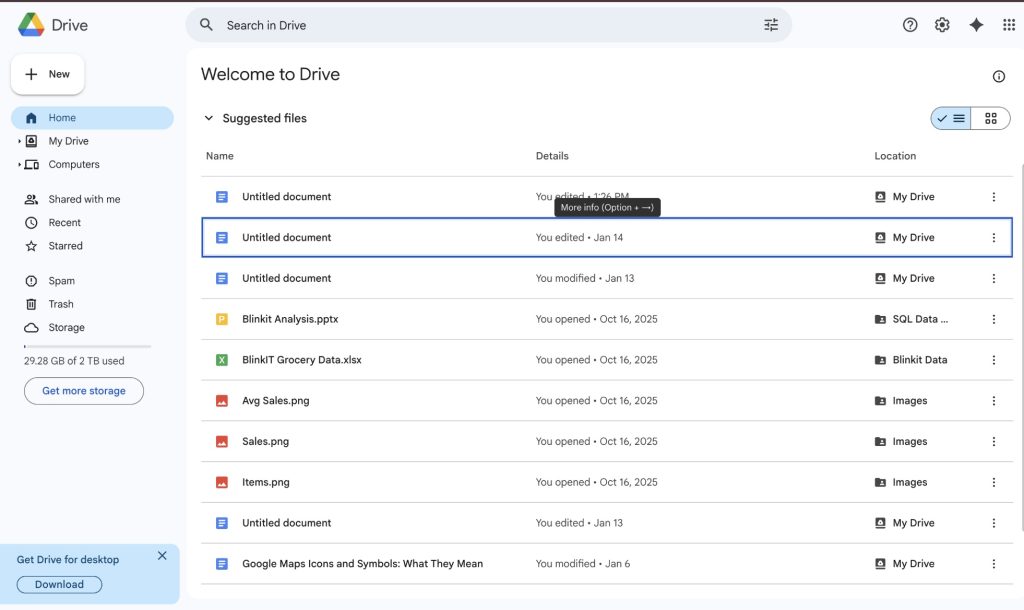Open the Google apps launcher grid
This screenshot has width=1024, height=610.
[x=1009, y=24]
